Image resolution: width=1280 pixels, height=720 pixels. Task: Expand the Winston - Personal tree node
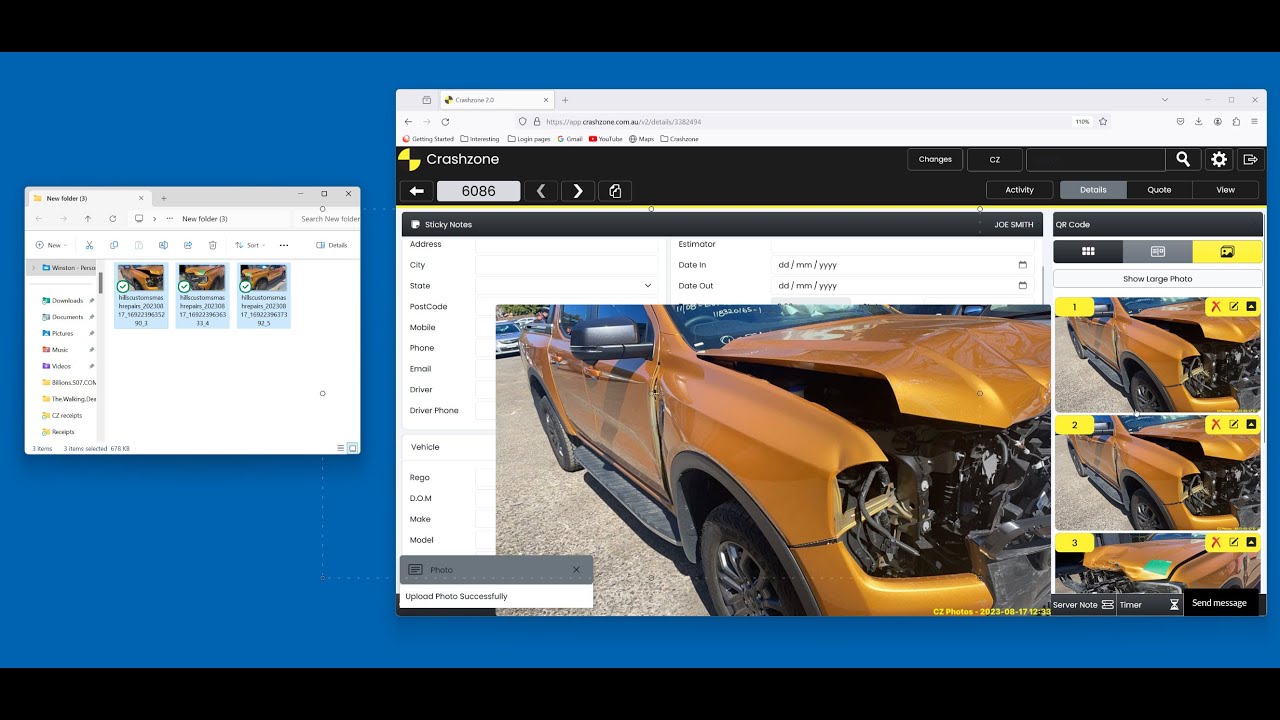(33, 268)
